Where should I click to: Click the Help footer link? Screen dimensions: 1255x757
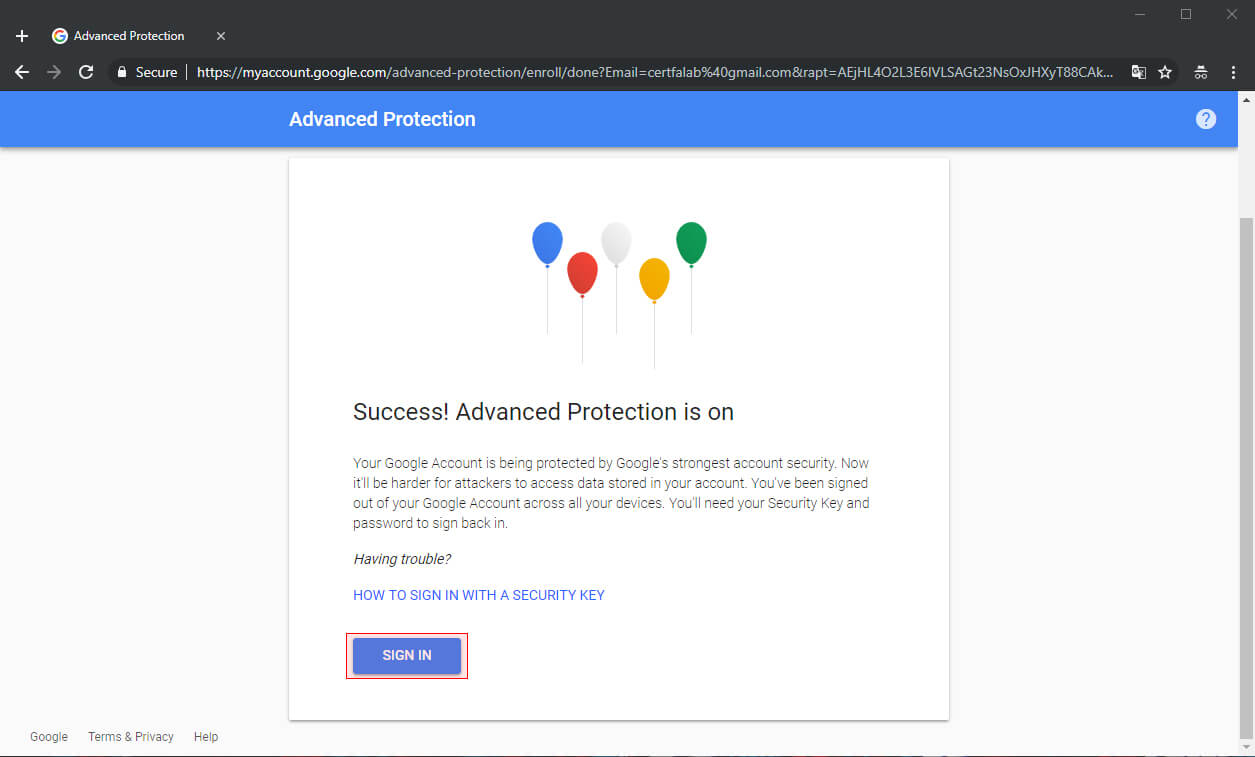pos(206,737)
